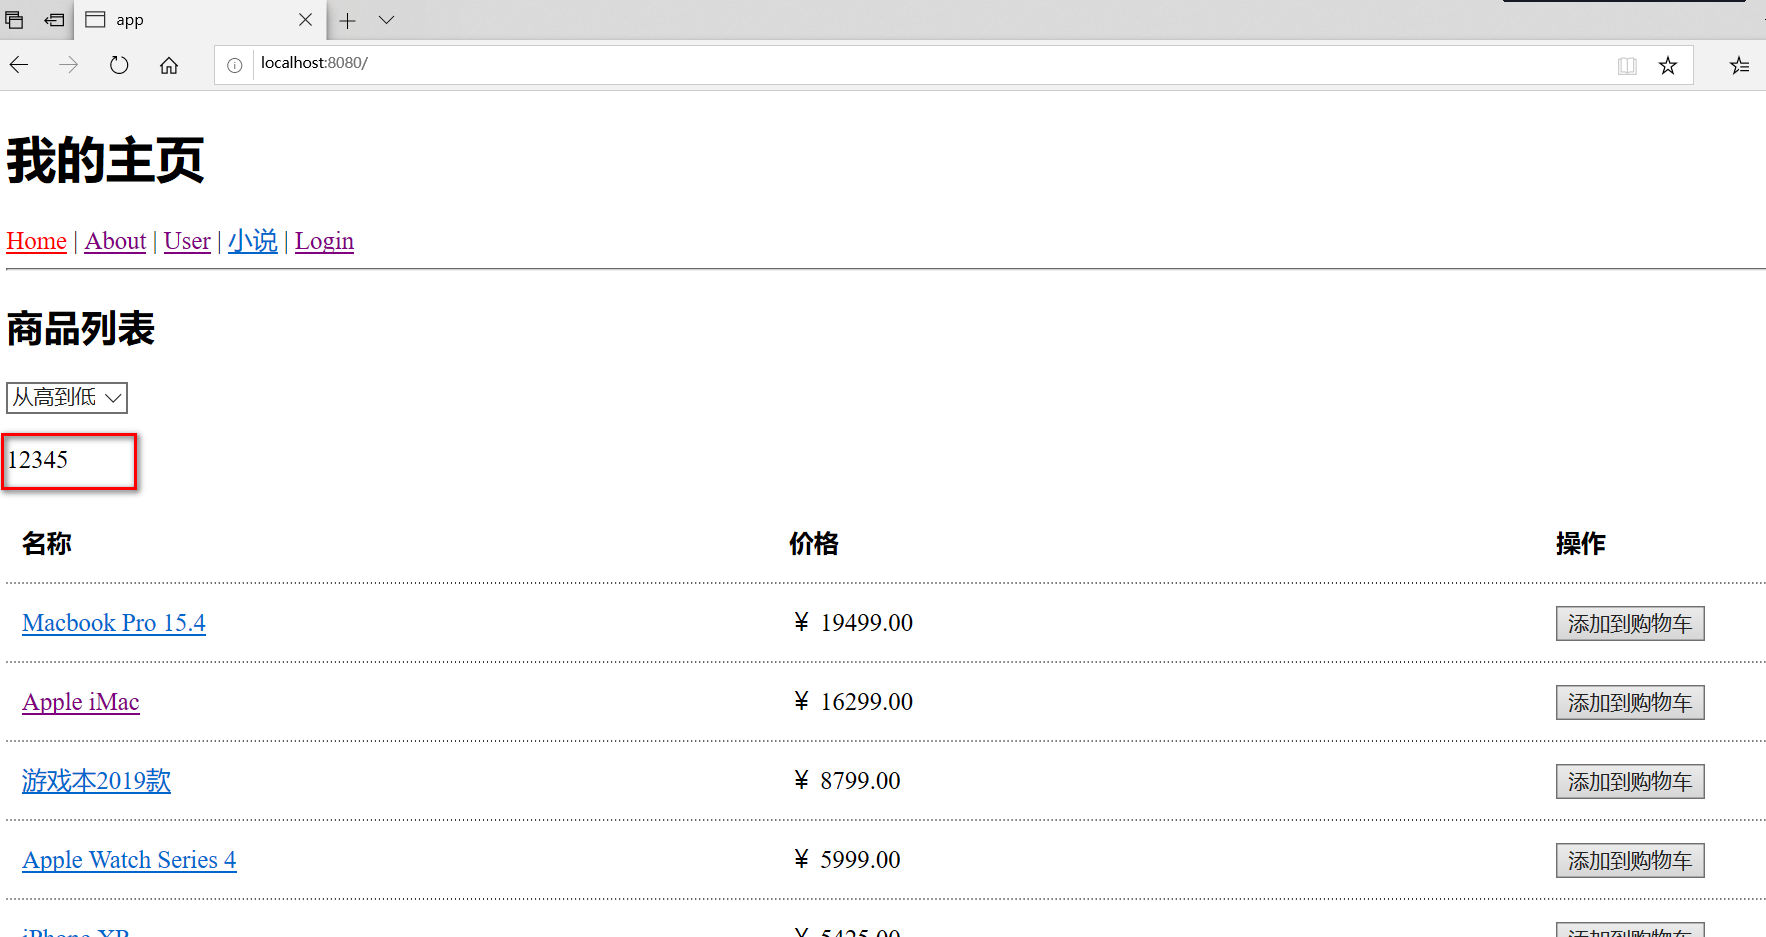The image size is (1766, 937).
Task: Click the 12345 text
Action: [x=38, y=460]
